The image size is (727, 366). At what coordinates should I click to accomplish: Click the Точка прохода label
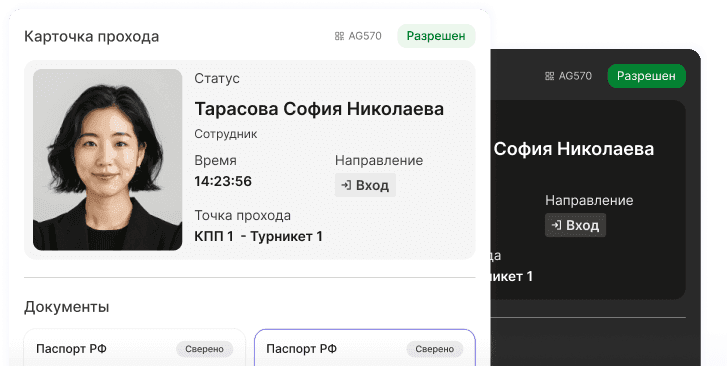242,216
